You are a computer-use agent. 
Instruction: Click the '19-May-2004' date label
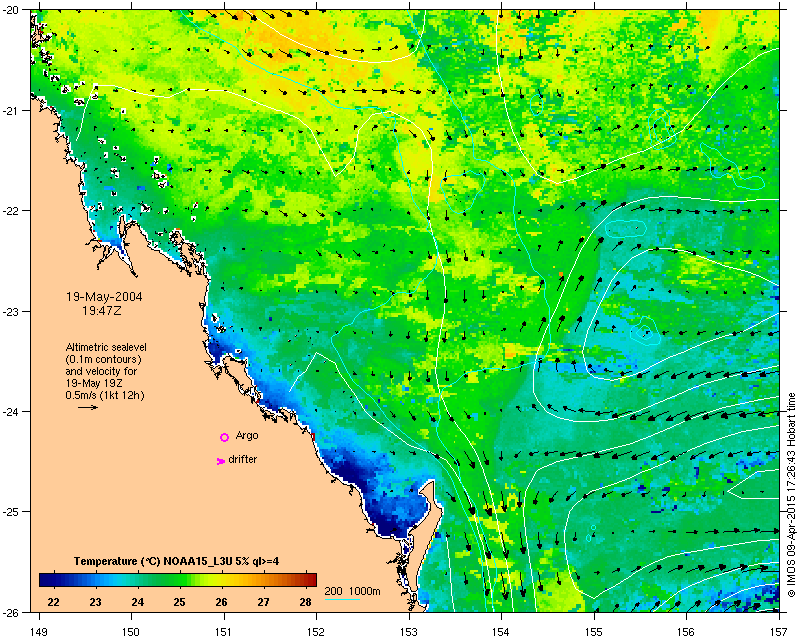pyautogui.click(x=104, y=297)
